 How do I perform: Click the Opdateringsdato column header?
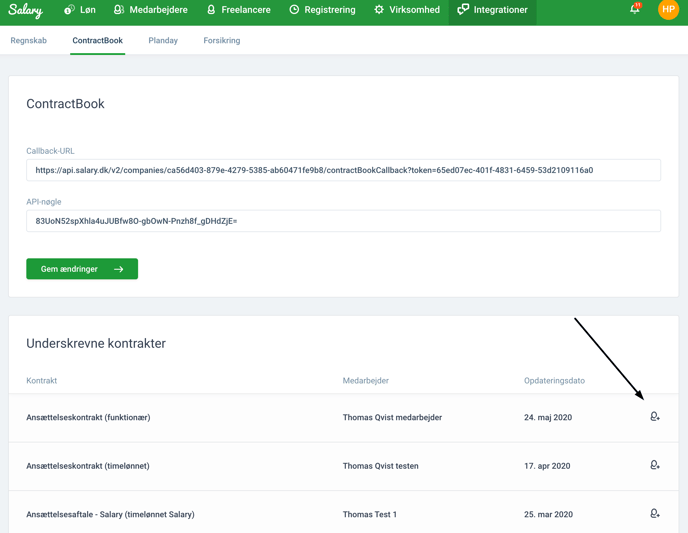click(x=554, y=380)
